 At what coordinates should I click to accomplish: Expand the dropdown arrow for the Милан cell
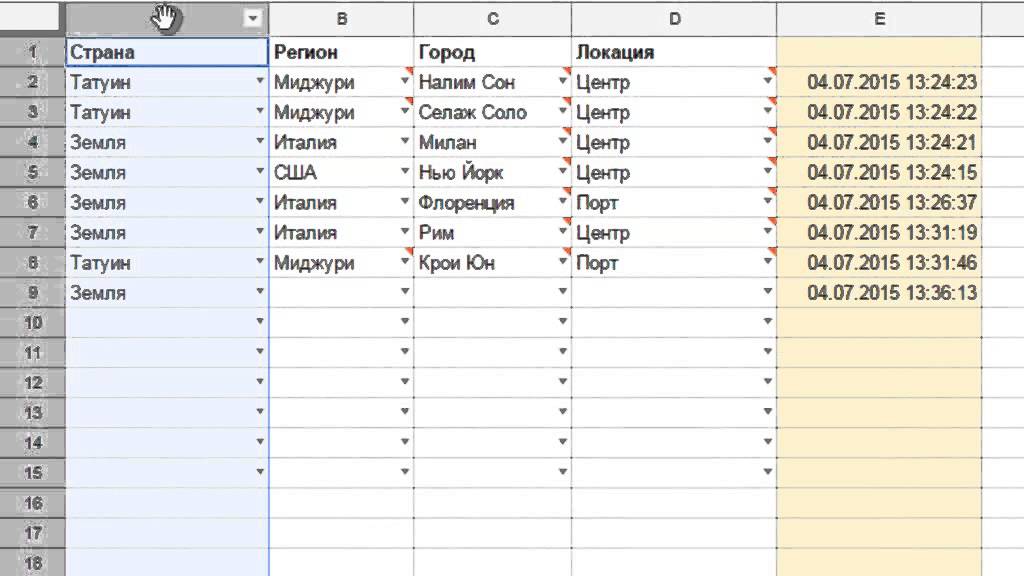pos(562,142)
